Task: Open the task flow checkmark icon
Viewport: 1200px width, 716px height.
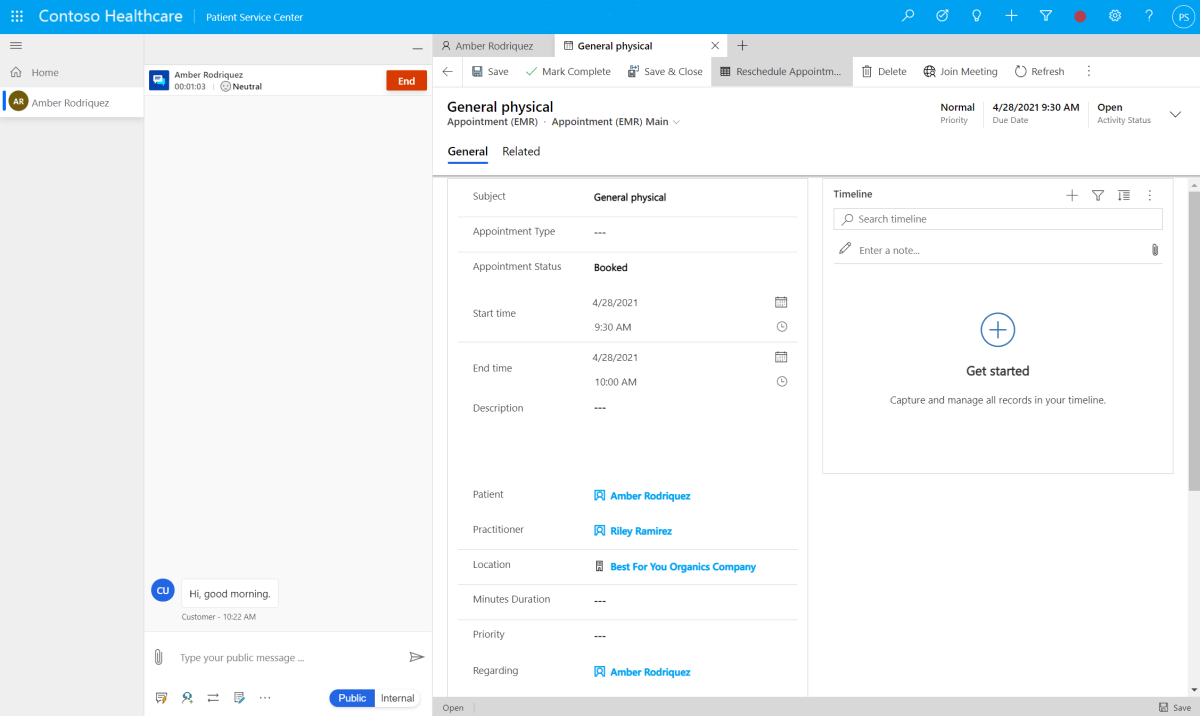Action: click(x=942, y=16)
